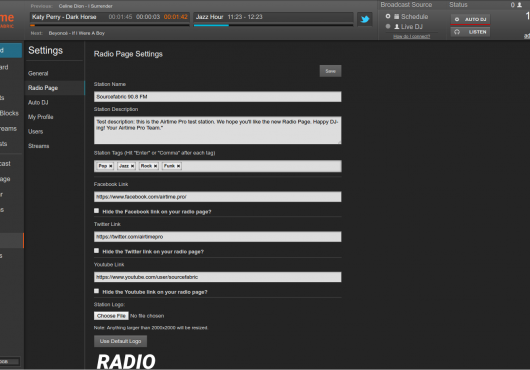Remove the Funk tag with its x
This screenshot has width=530, height=370.
click(178, 166)
